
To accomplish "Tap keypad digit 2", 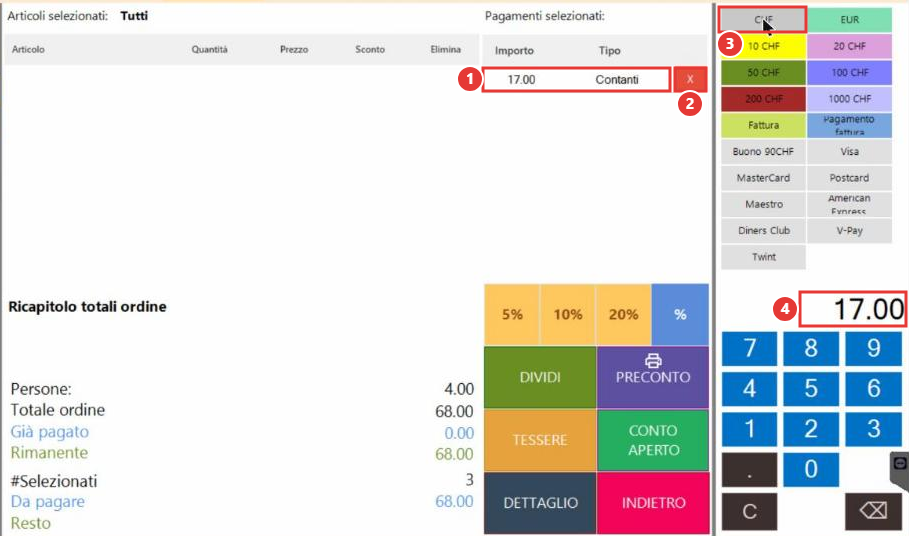I will coord(811,429).
